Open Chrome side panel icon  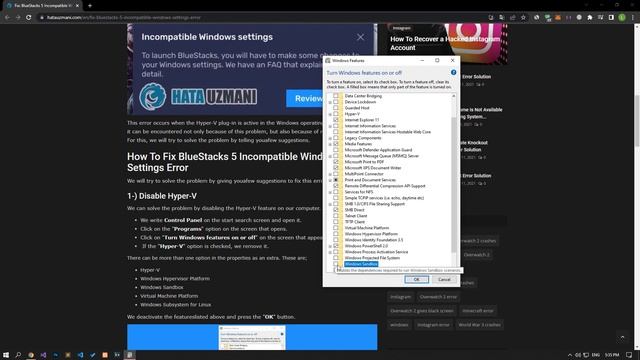click(611, 18)
